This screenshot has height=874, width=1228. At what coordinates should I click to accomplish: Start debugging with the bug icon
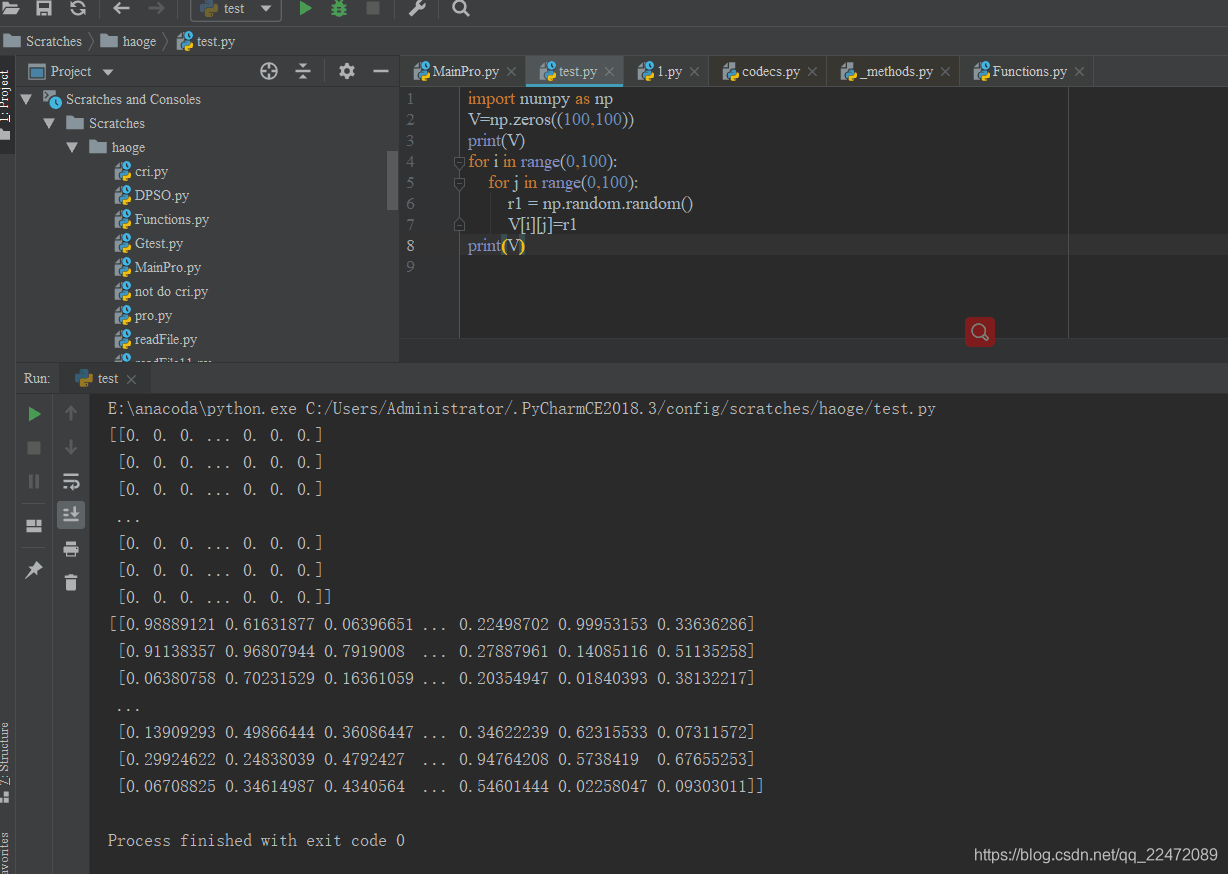coord(339,8)
